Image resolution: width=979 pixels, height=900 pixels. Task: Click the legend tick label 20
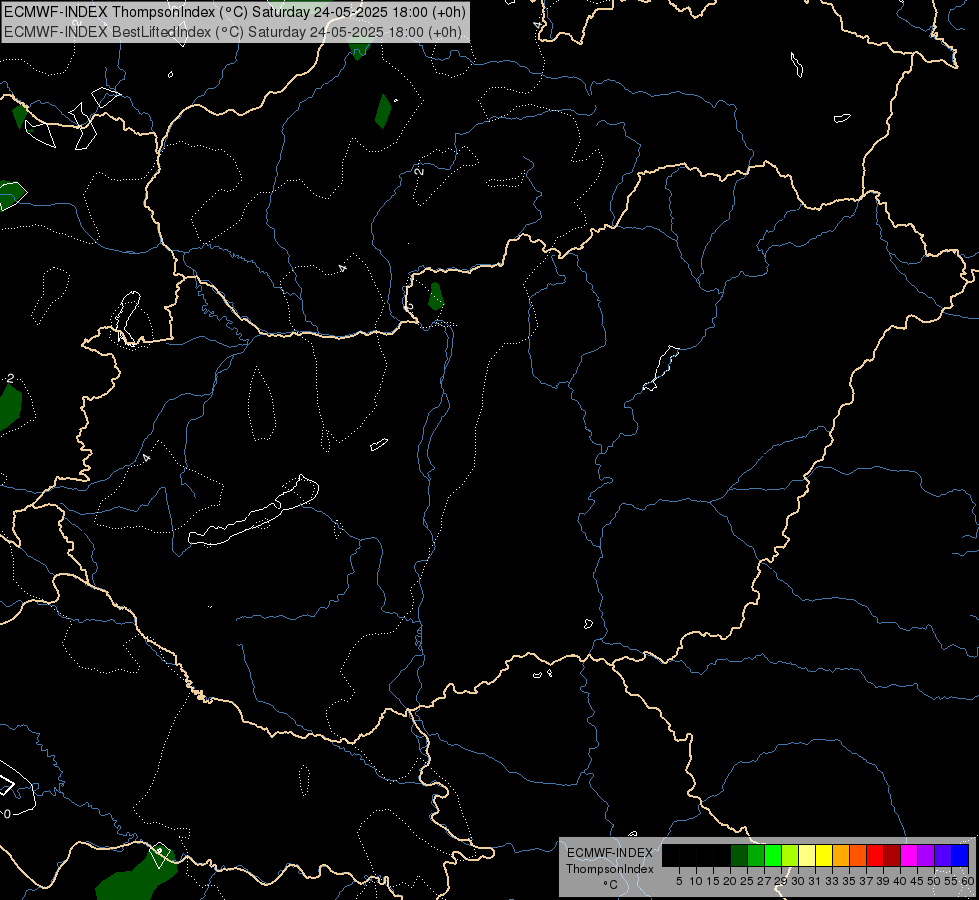730,881
